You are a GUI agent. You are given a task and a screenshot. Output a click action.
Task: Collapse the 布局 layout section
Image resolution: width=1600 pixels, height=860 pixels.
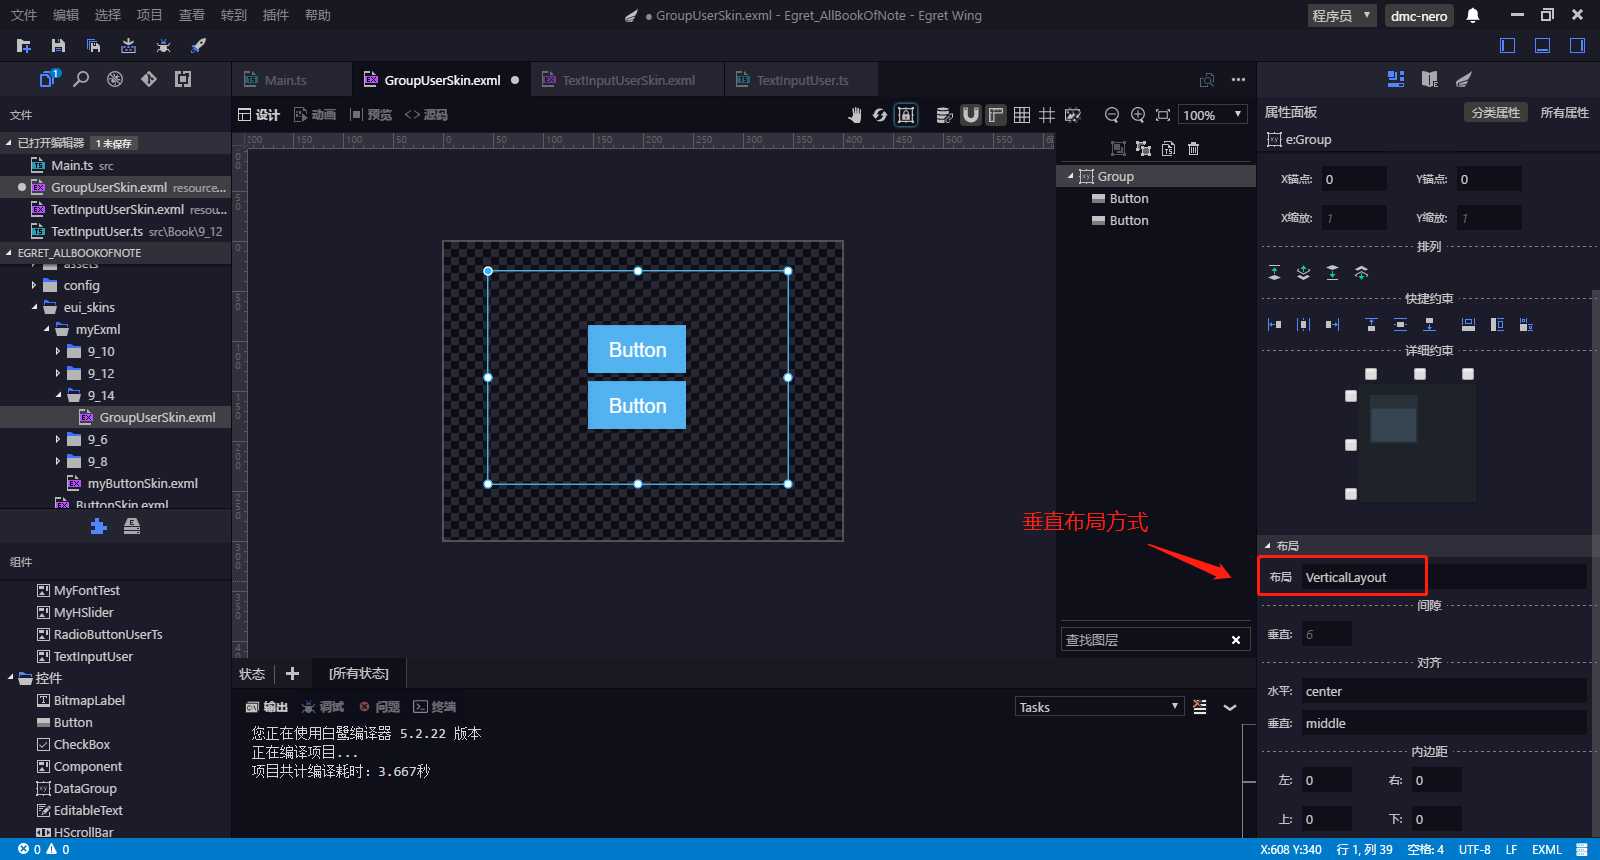1268,546
